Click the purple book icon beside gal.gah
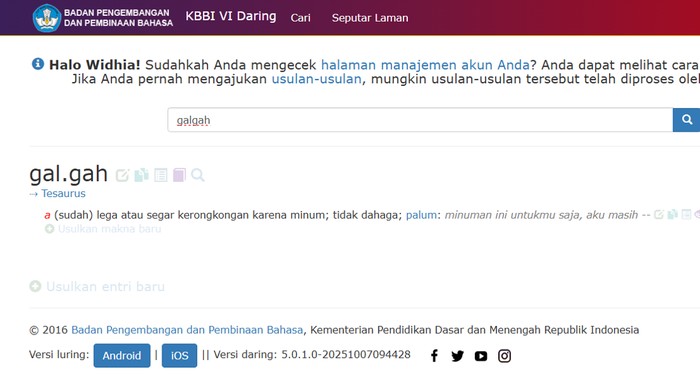This screenshot has width=700, height=391. tap(179, 175)
